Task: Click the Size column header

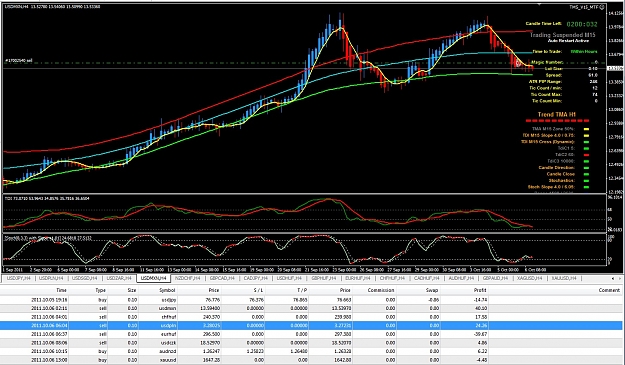Action: click(x=132, y=290)
